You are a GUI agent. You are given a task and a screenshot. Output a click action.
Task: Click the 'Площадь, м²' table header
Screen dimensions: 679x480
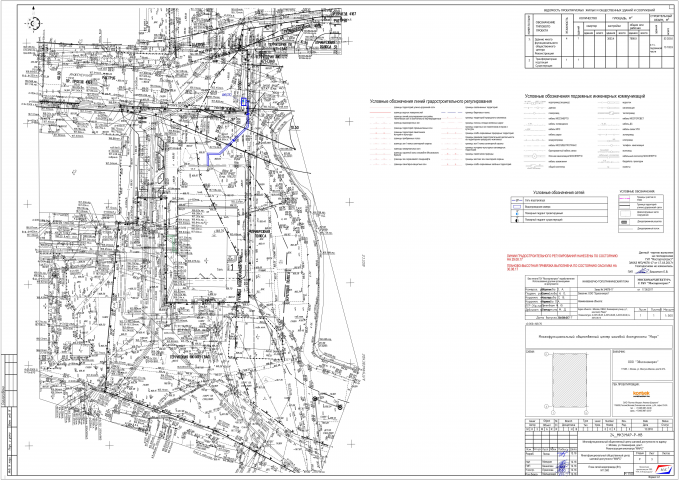click(x=622, y=18)
